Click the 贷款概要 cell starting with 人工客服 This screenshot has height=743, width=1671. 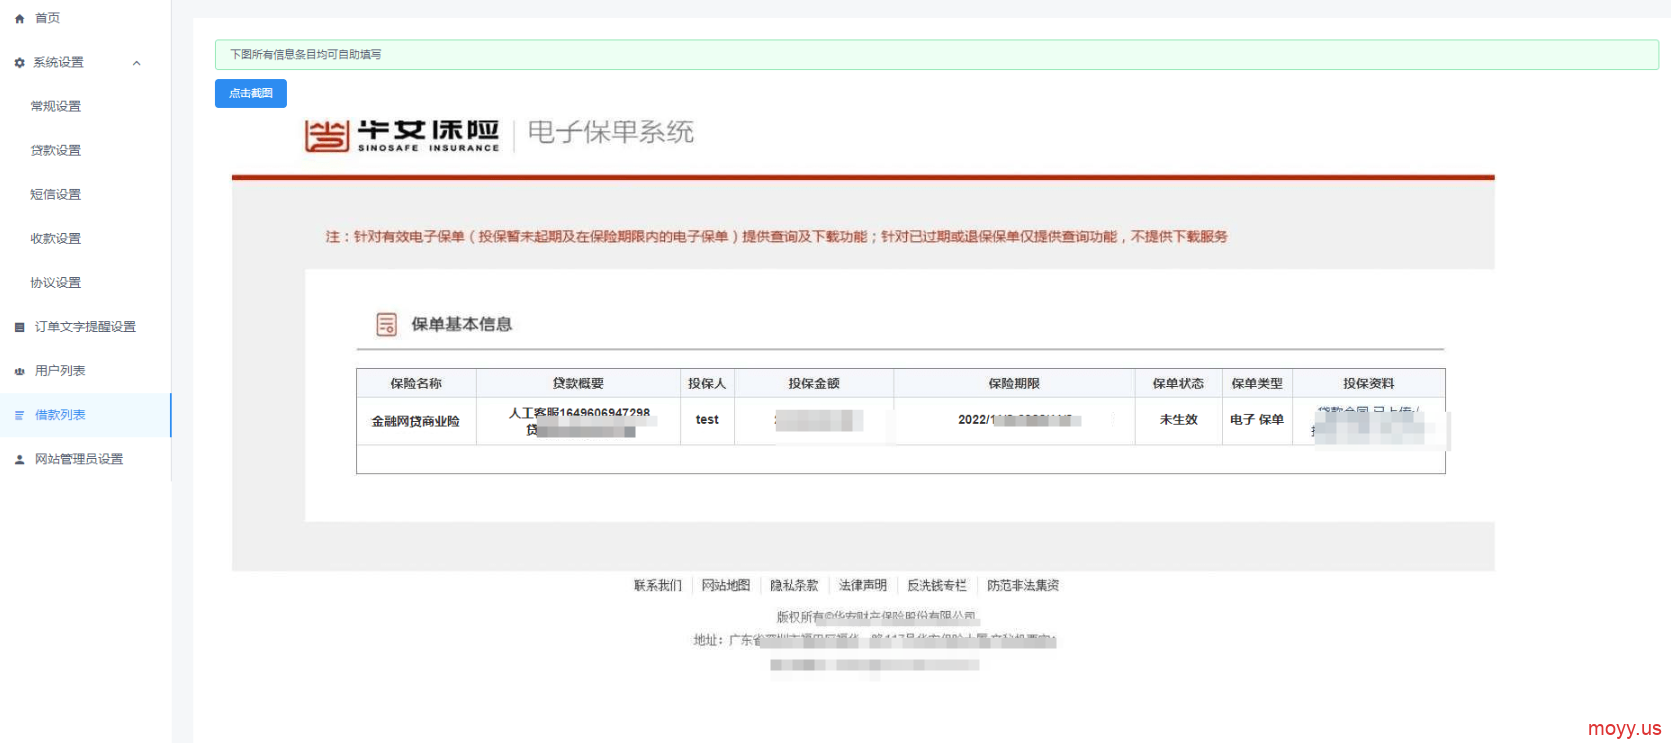(x=579, y=421)
